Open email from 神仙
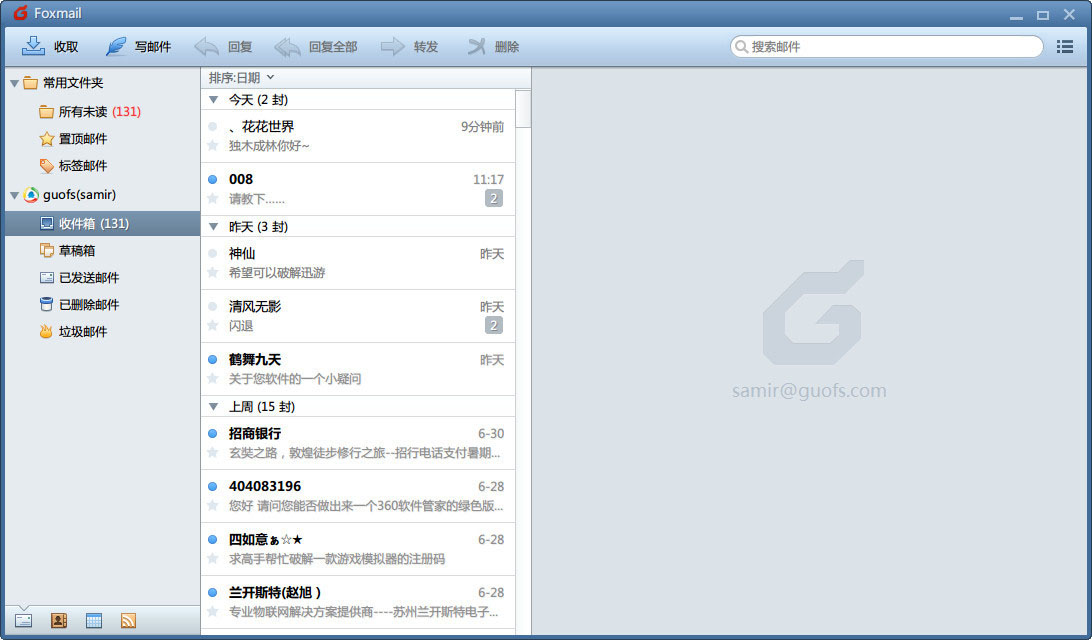The height and width of the screenshot is (640, 1092). pos(358,263)
